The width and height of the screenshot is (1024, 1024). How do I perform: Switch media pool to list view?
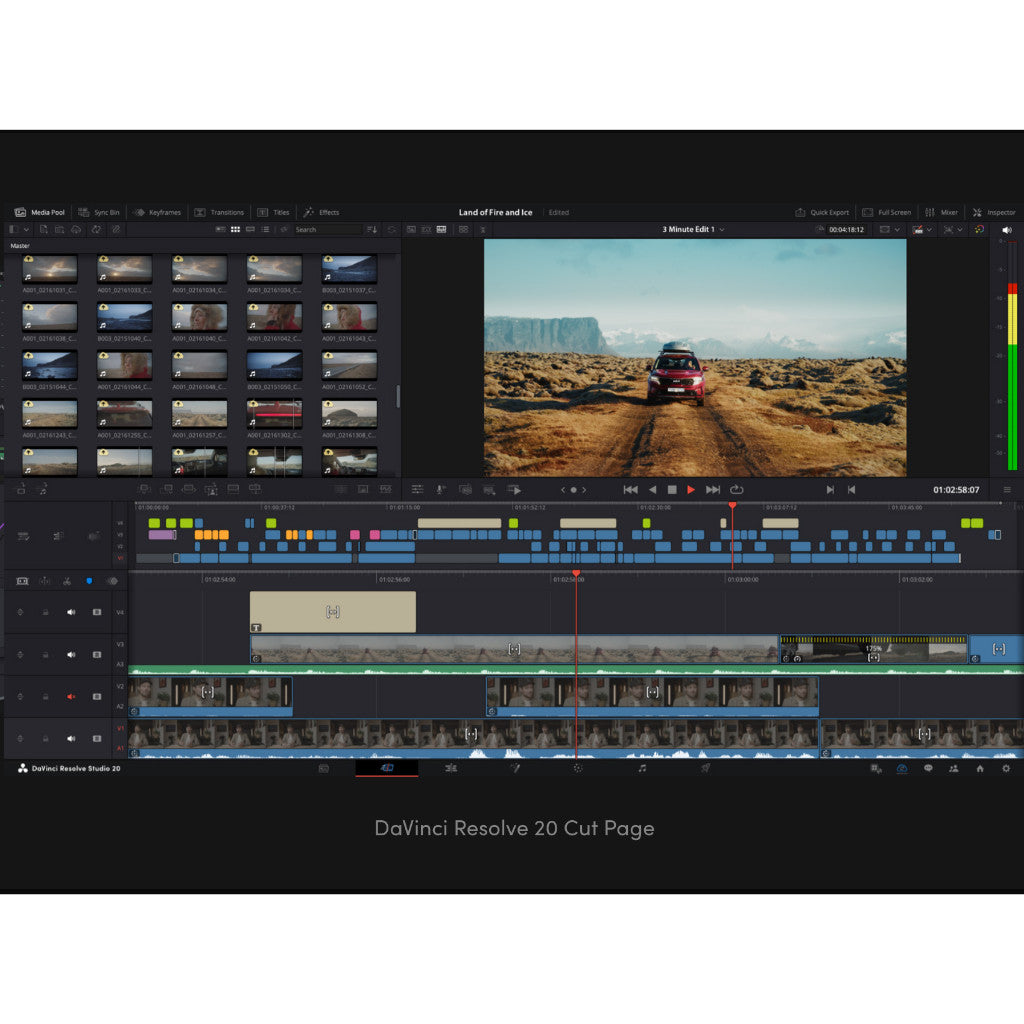tap(265, 229)
